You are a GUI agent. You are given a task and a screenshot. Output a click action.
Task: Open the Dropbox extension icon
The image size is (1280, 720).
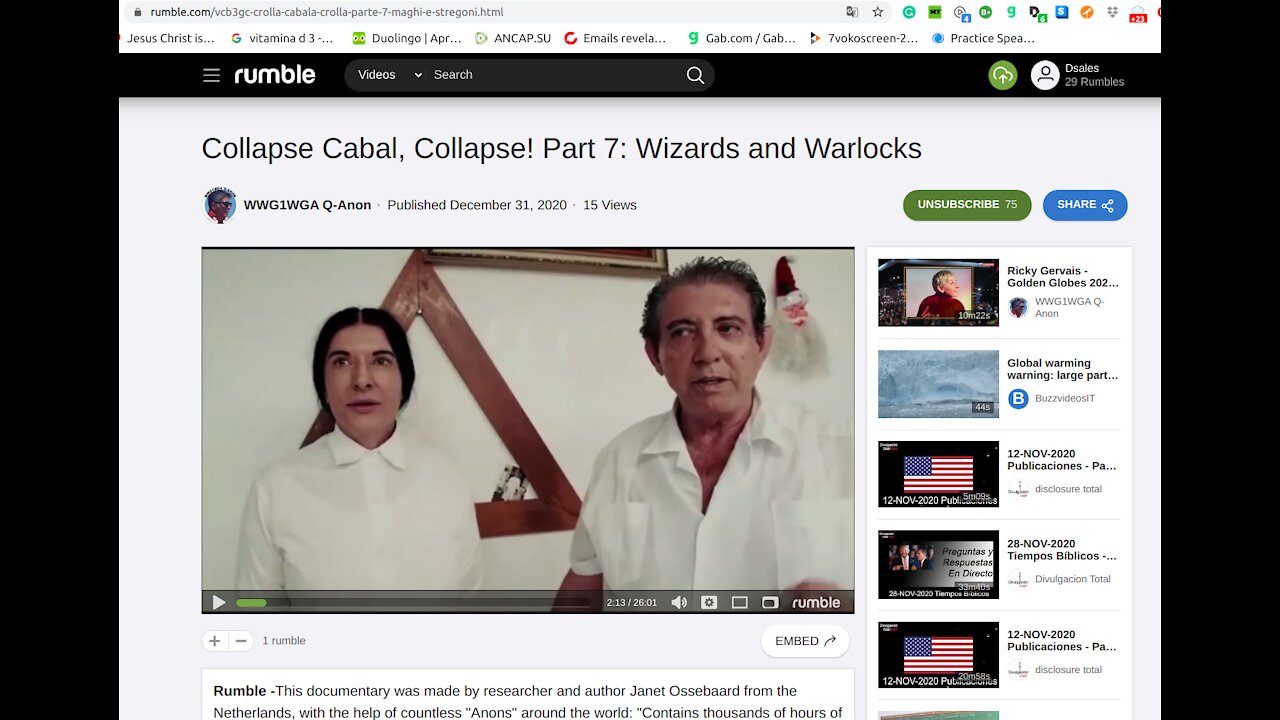click(1112, 12)
